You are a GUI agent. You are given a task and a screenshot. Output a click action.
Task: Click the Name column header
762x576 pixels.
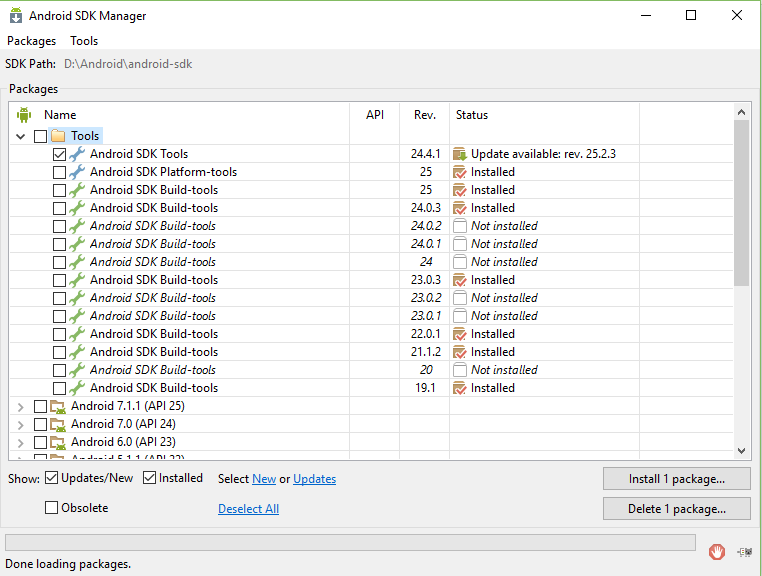60,115
